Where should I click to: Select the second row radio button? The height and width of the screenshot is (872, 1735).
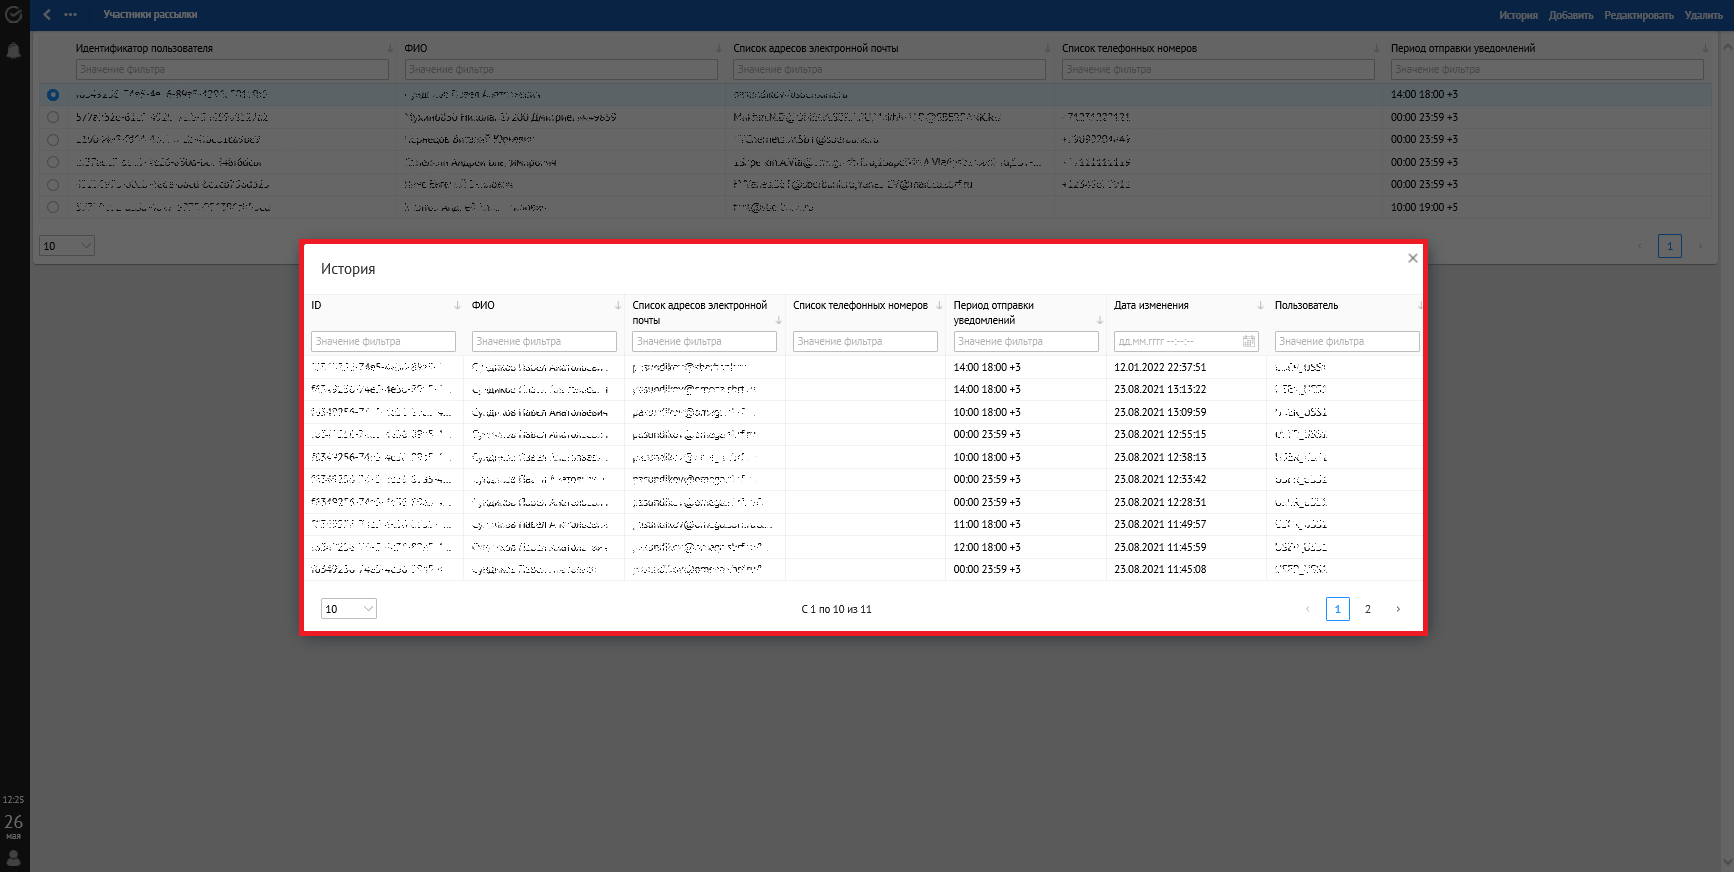click(x=53, y=117)
